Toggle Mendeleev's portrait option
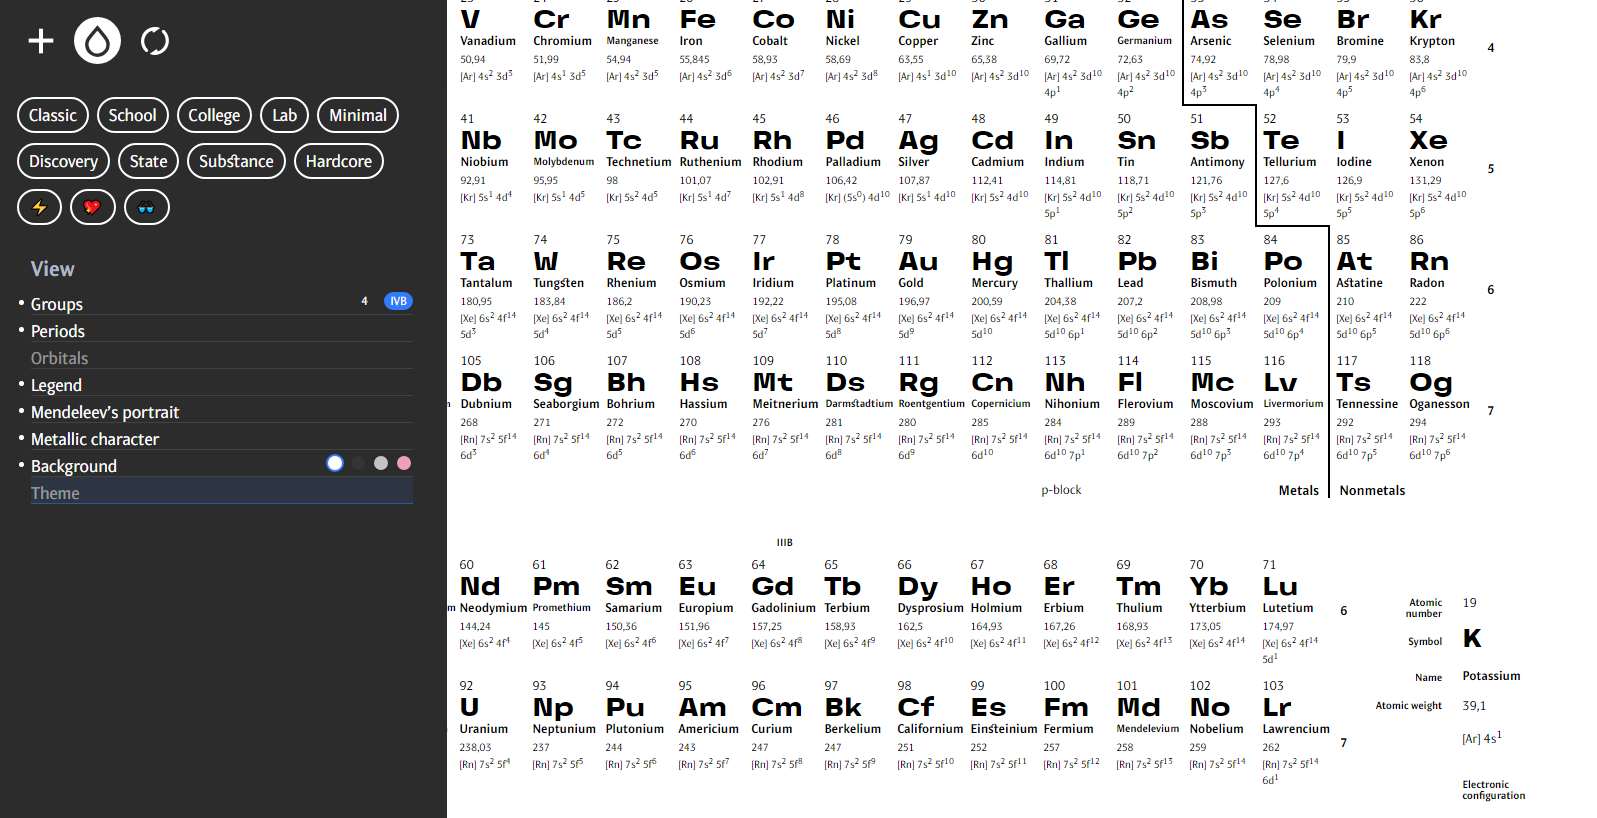1597x818 pixels. tap(105, 412)
